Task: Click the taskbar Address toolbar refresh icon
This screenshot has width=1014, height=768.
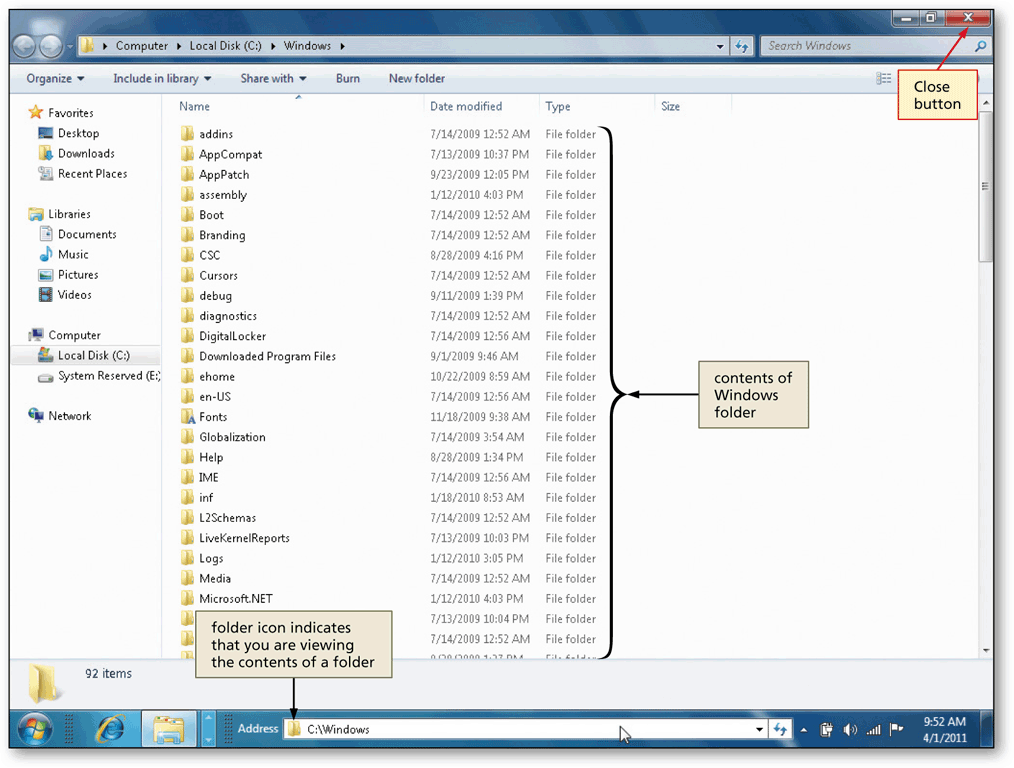Action: click(x=780, y=729)
